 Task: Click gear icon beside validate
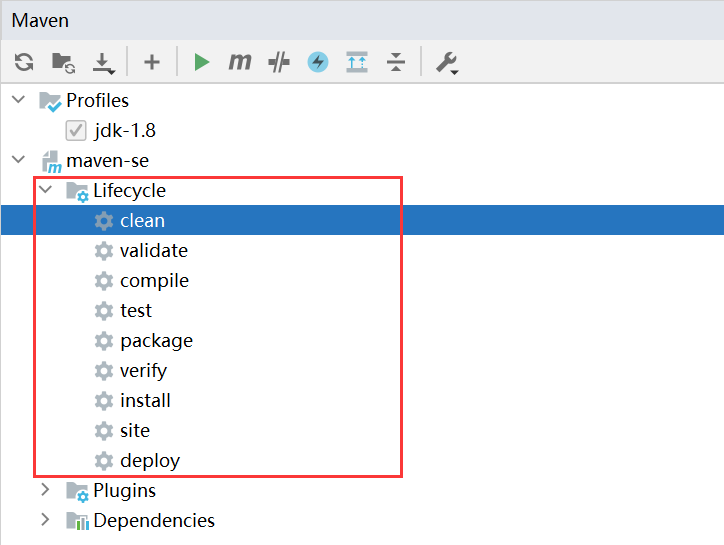tap(104, 251)
